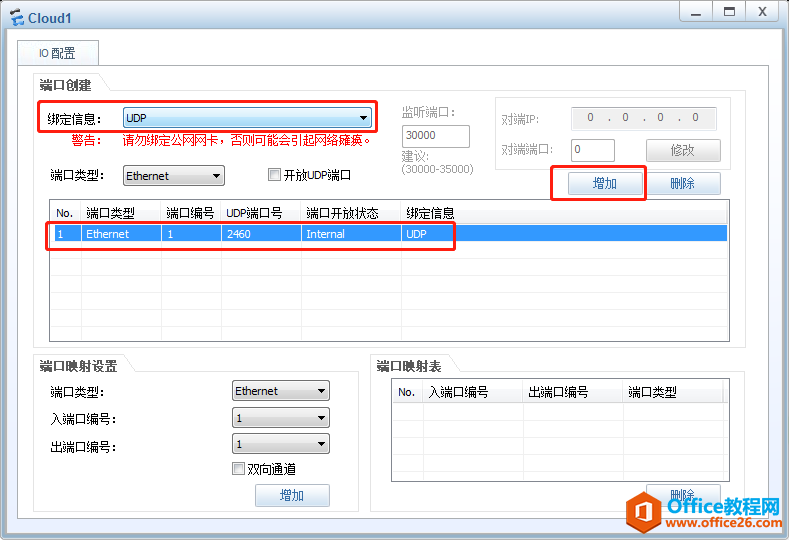Image resolution: width=789 pixels, height=540 pixels.
Task: Open the 入端口编号 dropdown
Action: click(281, 418)
